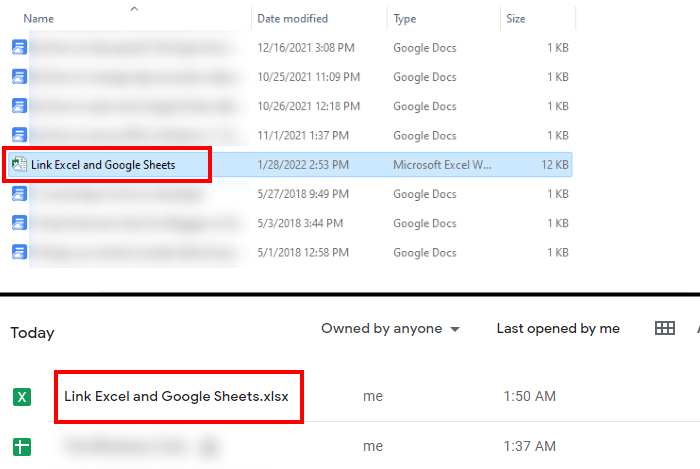Switch to grid view icon
The image size is (700, 469).
pos(665,328)
